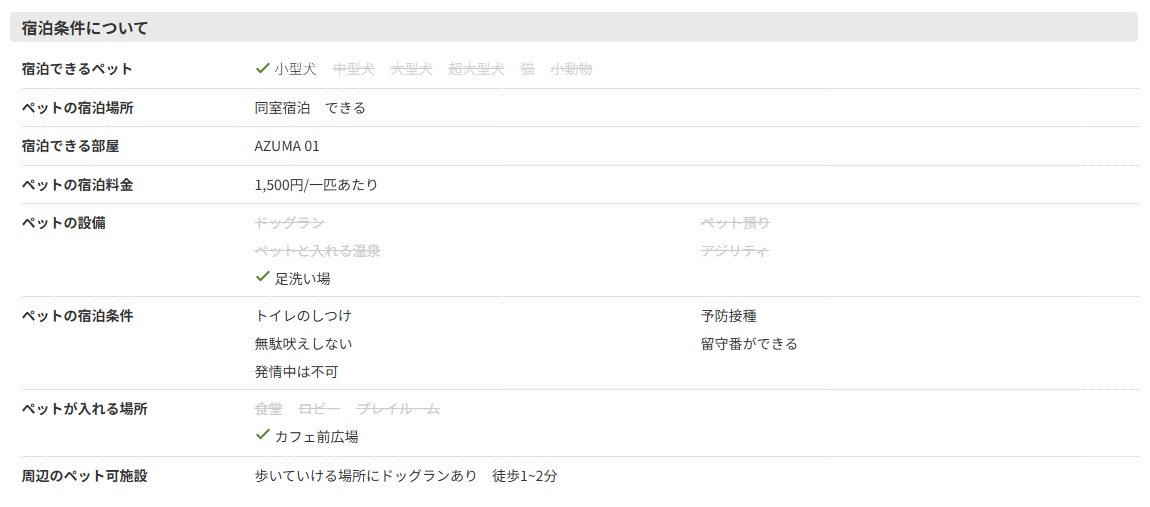Viewport: 1150px width, 507px height.
Task: Click the 歩いていける場所にドッグランあり text
Action: (366, 476)
